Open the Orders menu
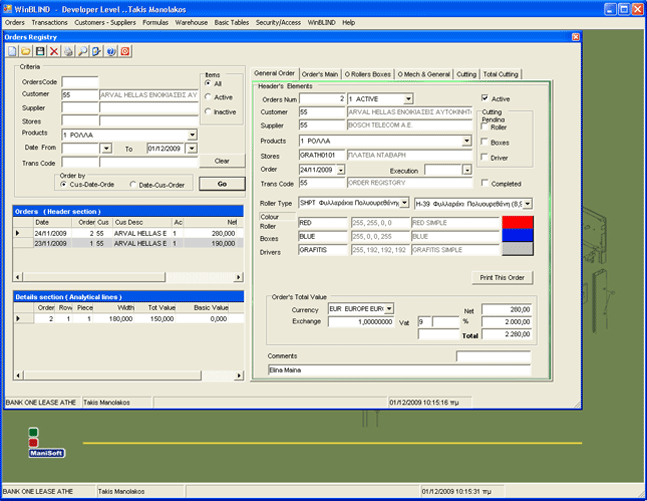The height and width of the screenshot is (501, 647). tap(15, 22)
